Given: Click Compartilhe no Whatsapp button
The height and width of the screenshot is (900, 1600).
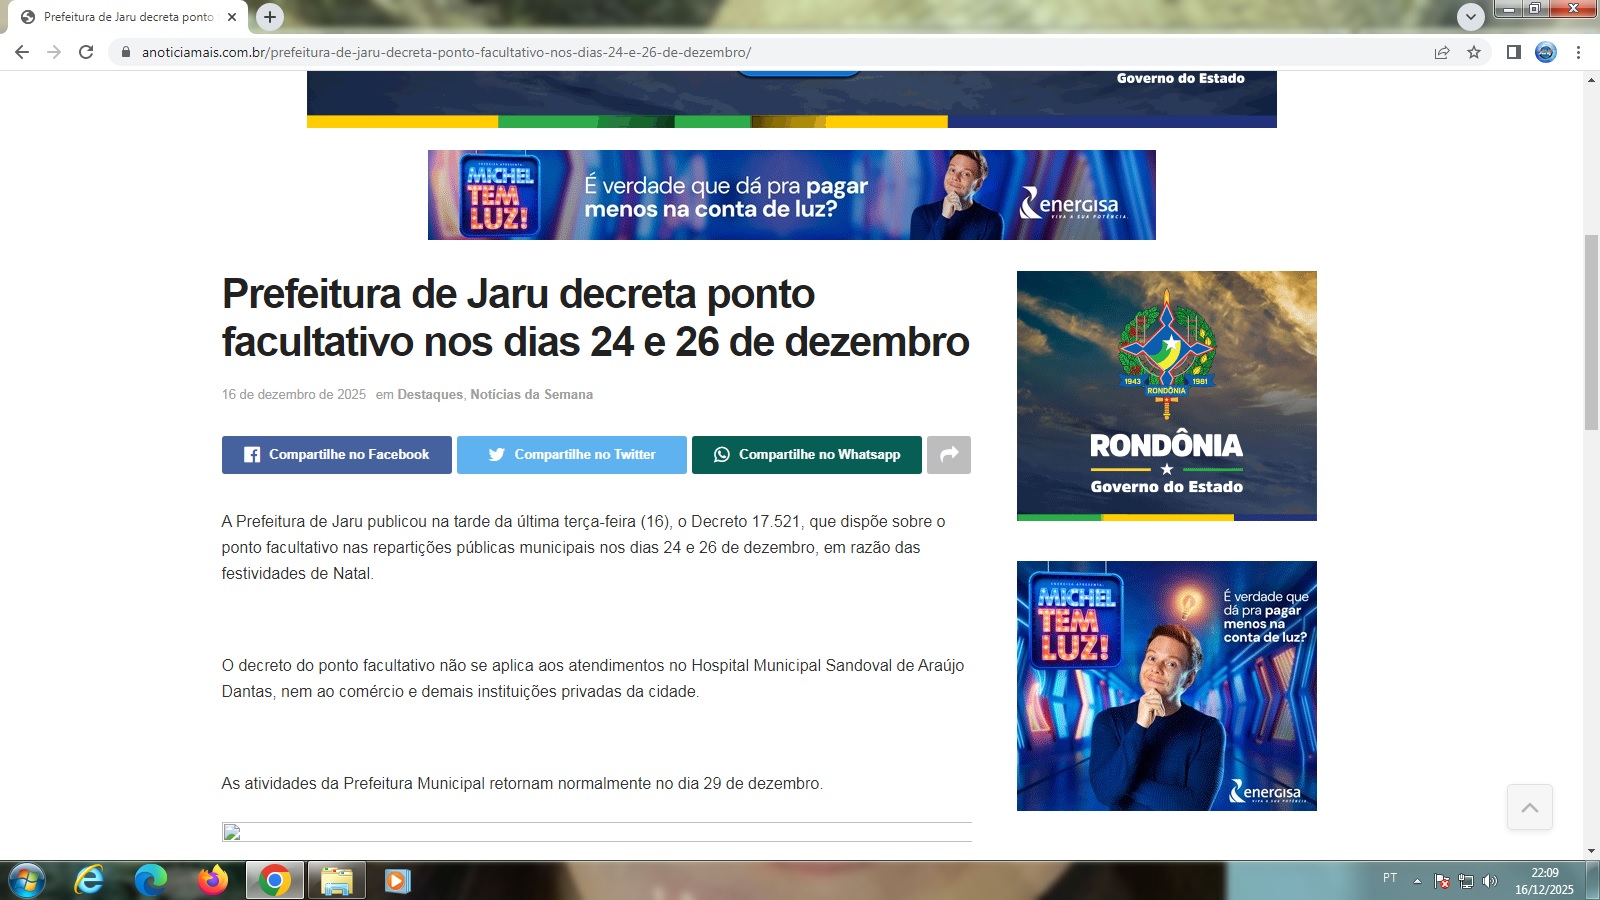Looking at the screenshot, I should pyautogui.click(x=806, y=455).
